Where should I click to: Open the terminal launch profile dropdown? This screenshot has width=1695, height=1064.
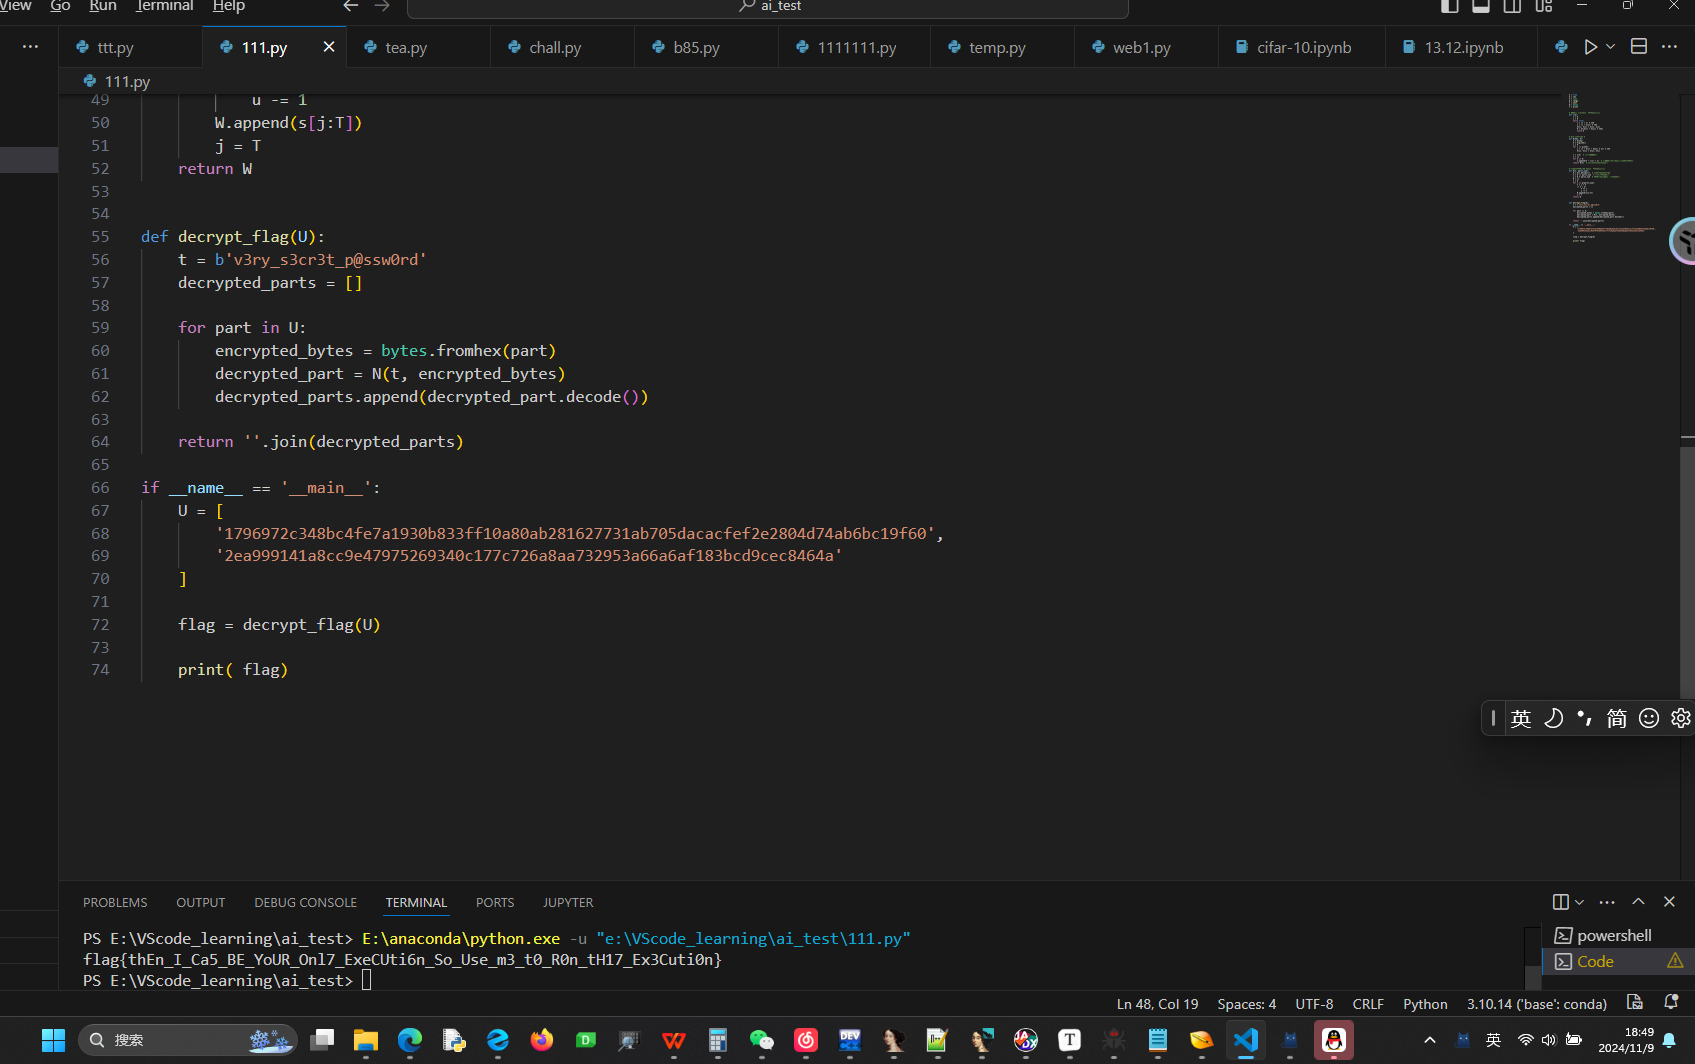click(x=1580, y=902)
